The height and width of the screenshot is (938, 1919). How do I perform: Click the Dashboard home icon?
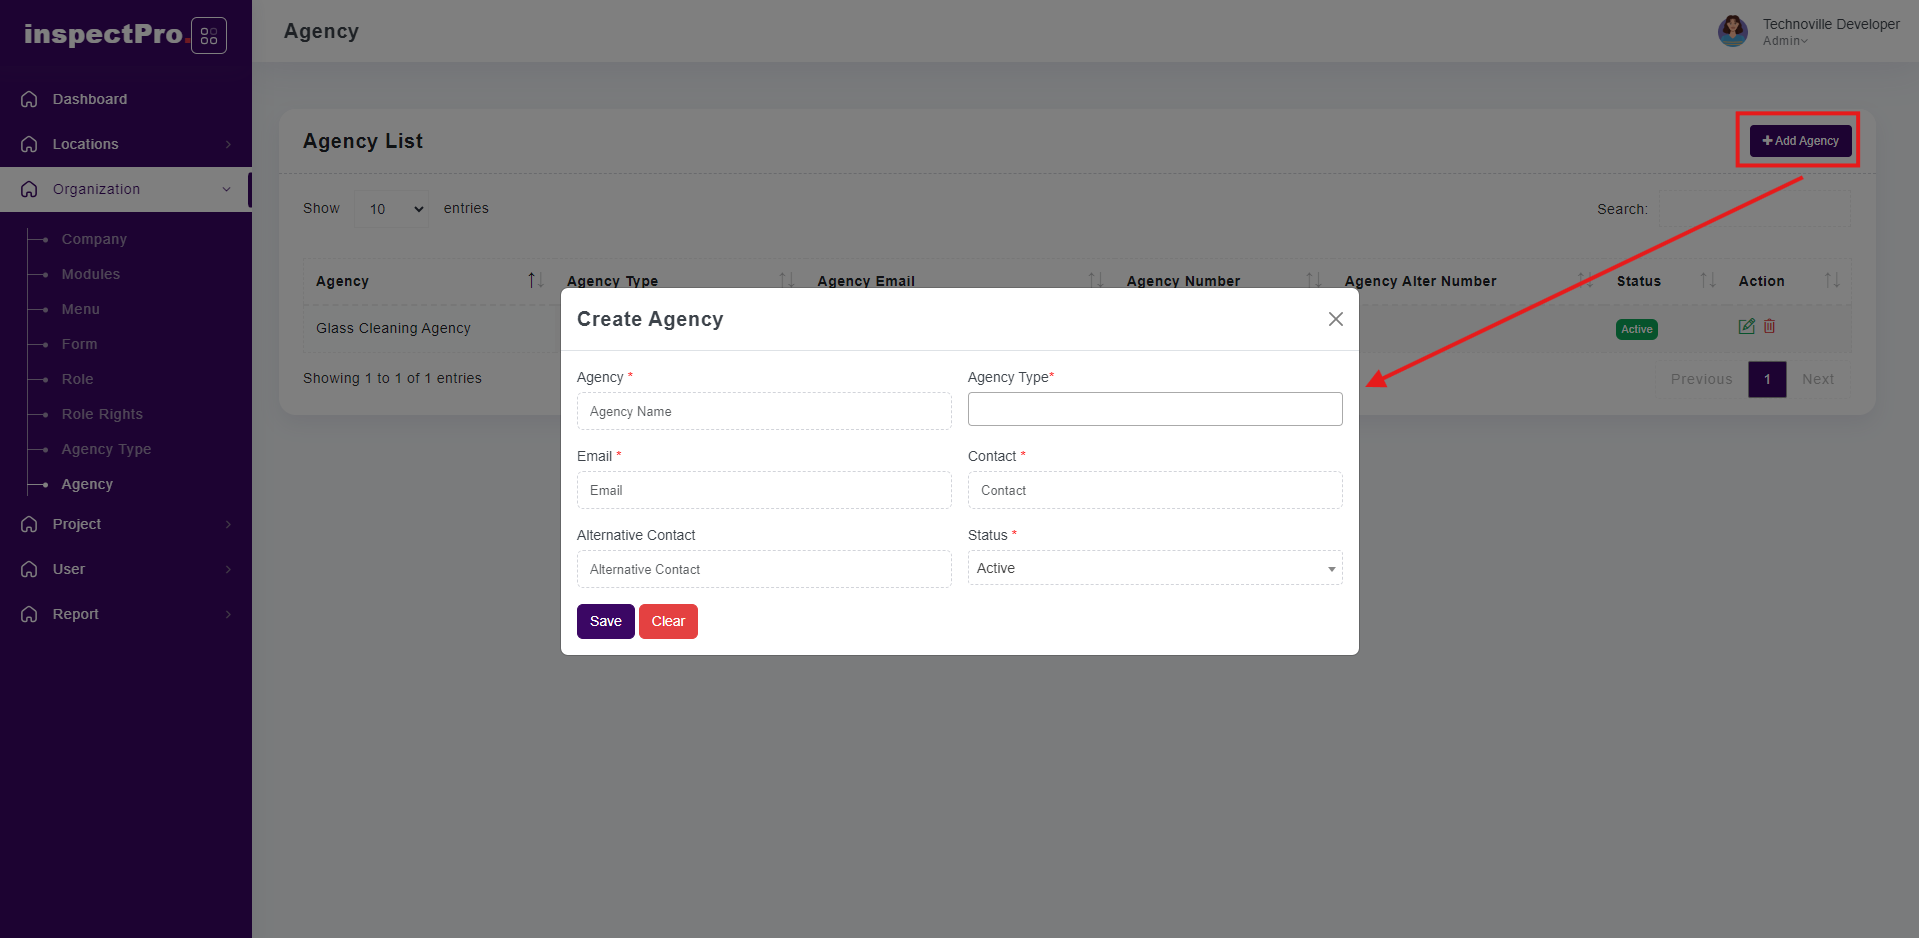click(29, 99)
